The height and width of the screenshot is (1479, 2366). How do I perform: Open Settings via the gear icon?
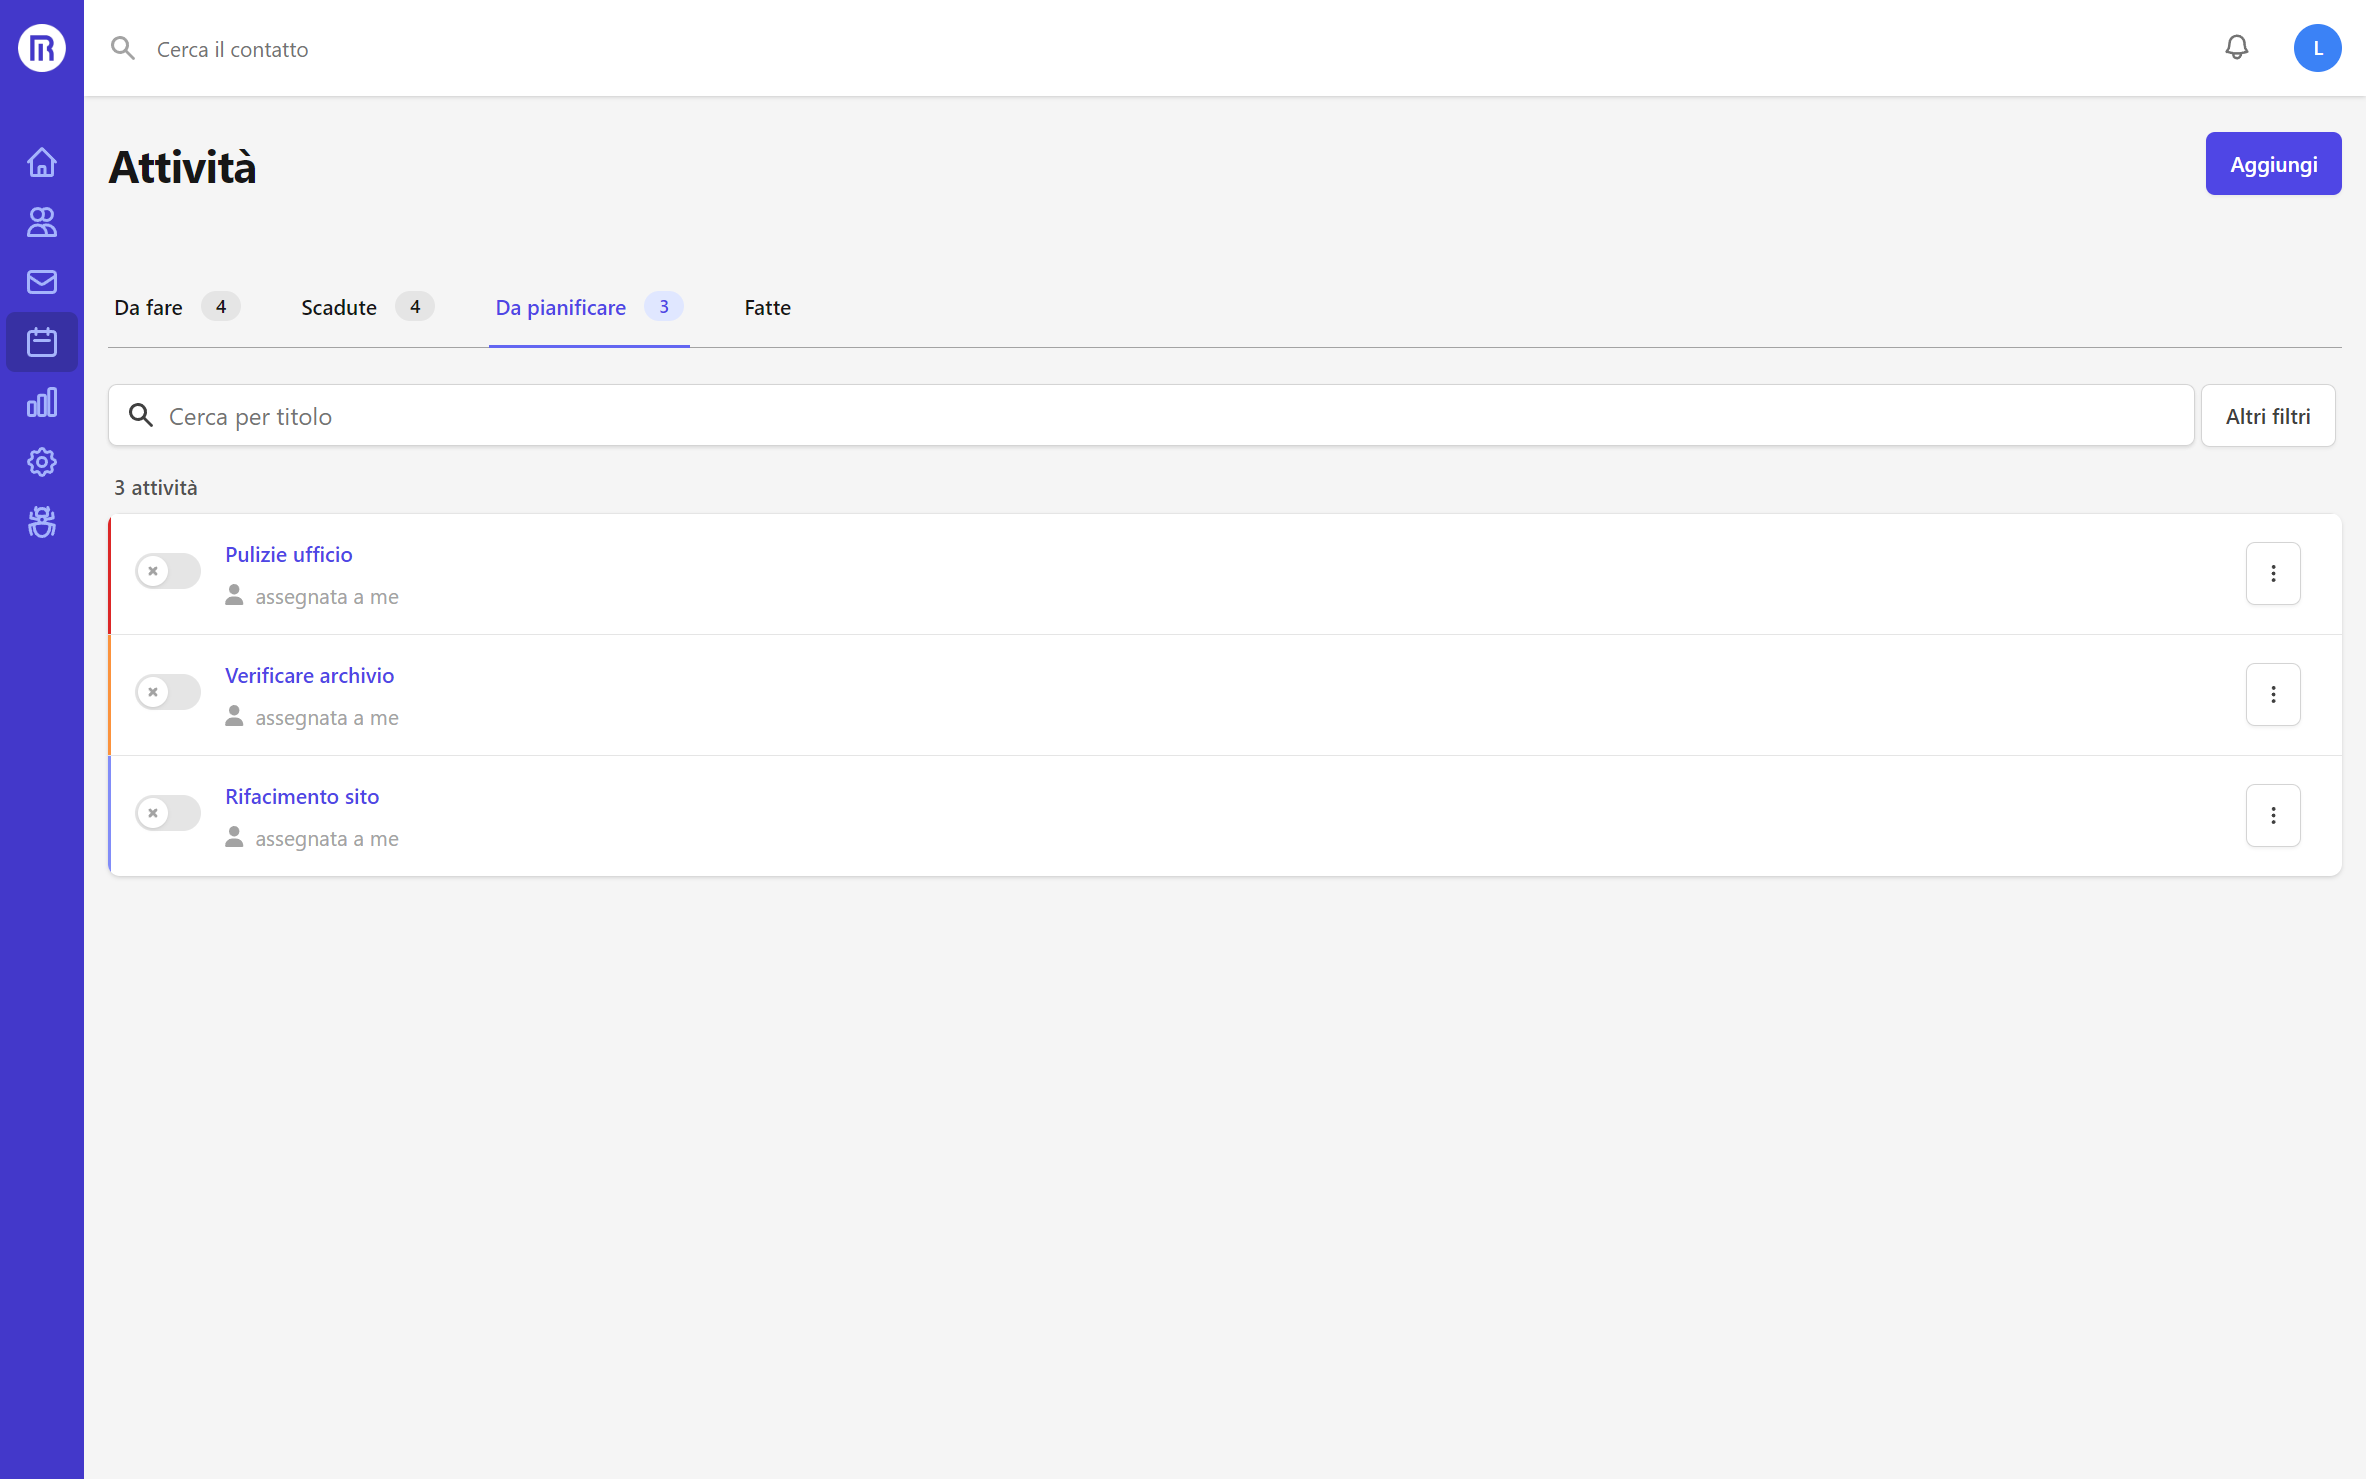(41, 462)
